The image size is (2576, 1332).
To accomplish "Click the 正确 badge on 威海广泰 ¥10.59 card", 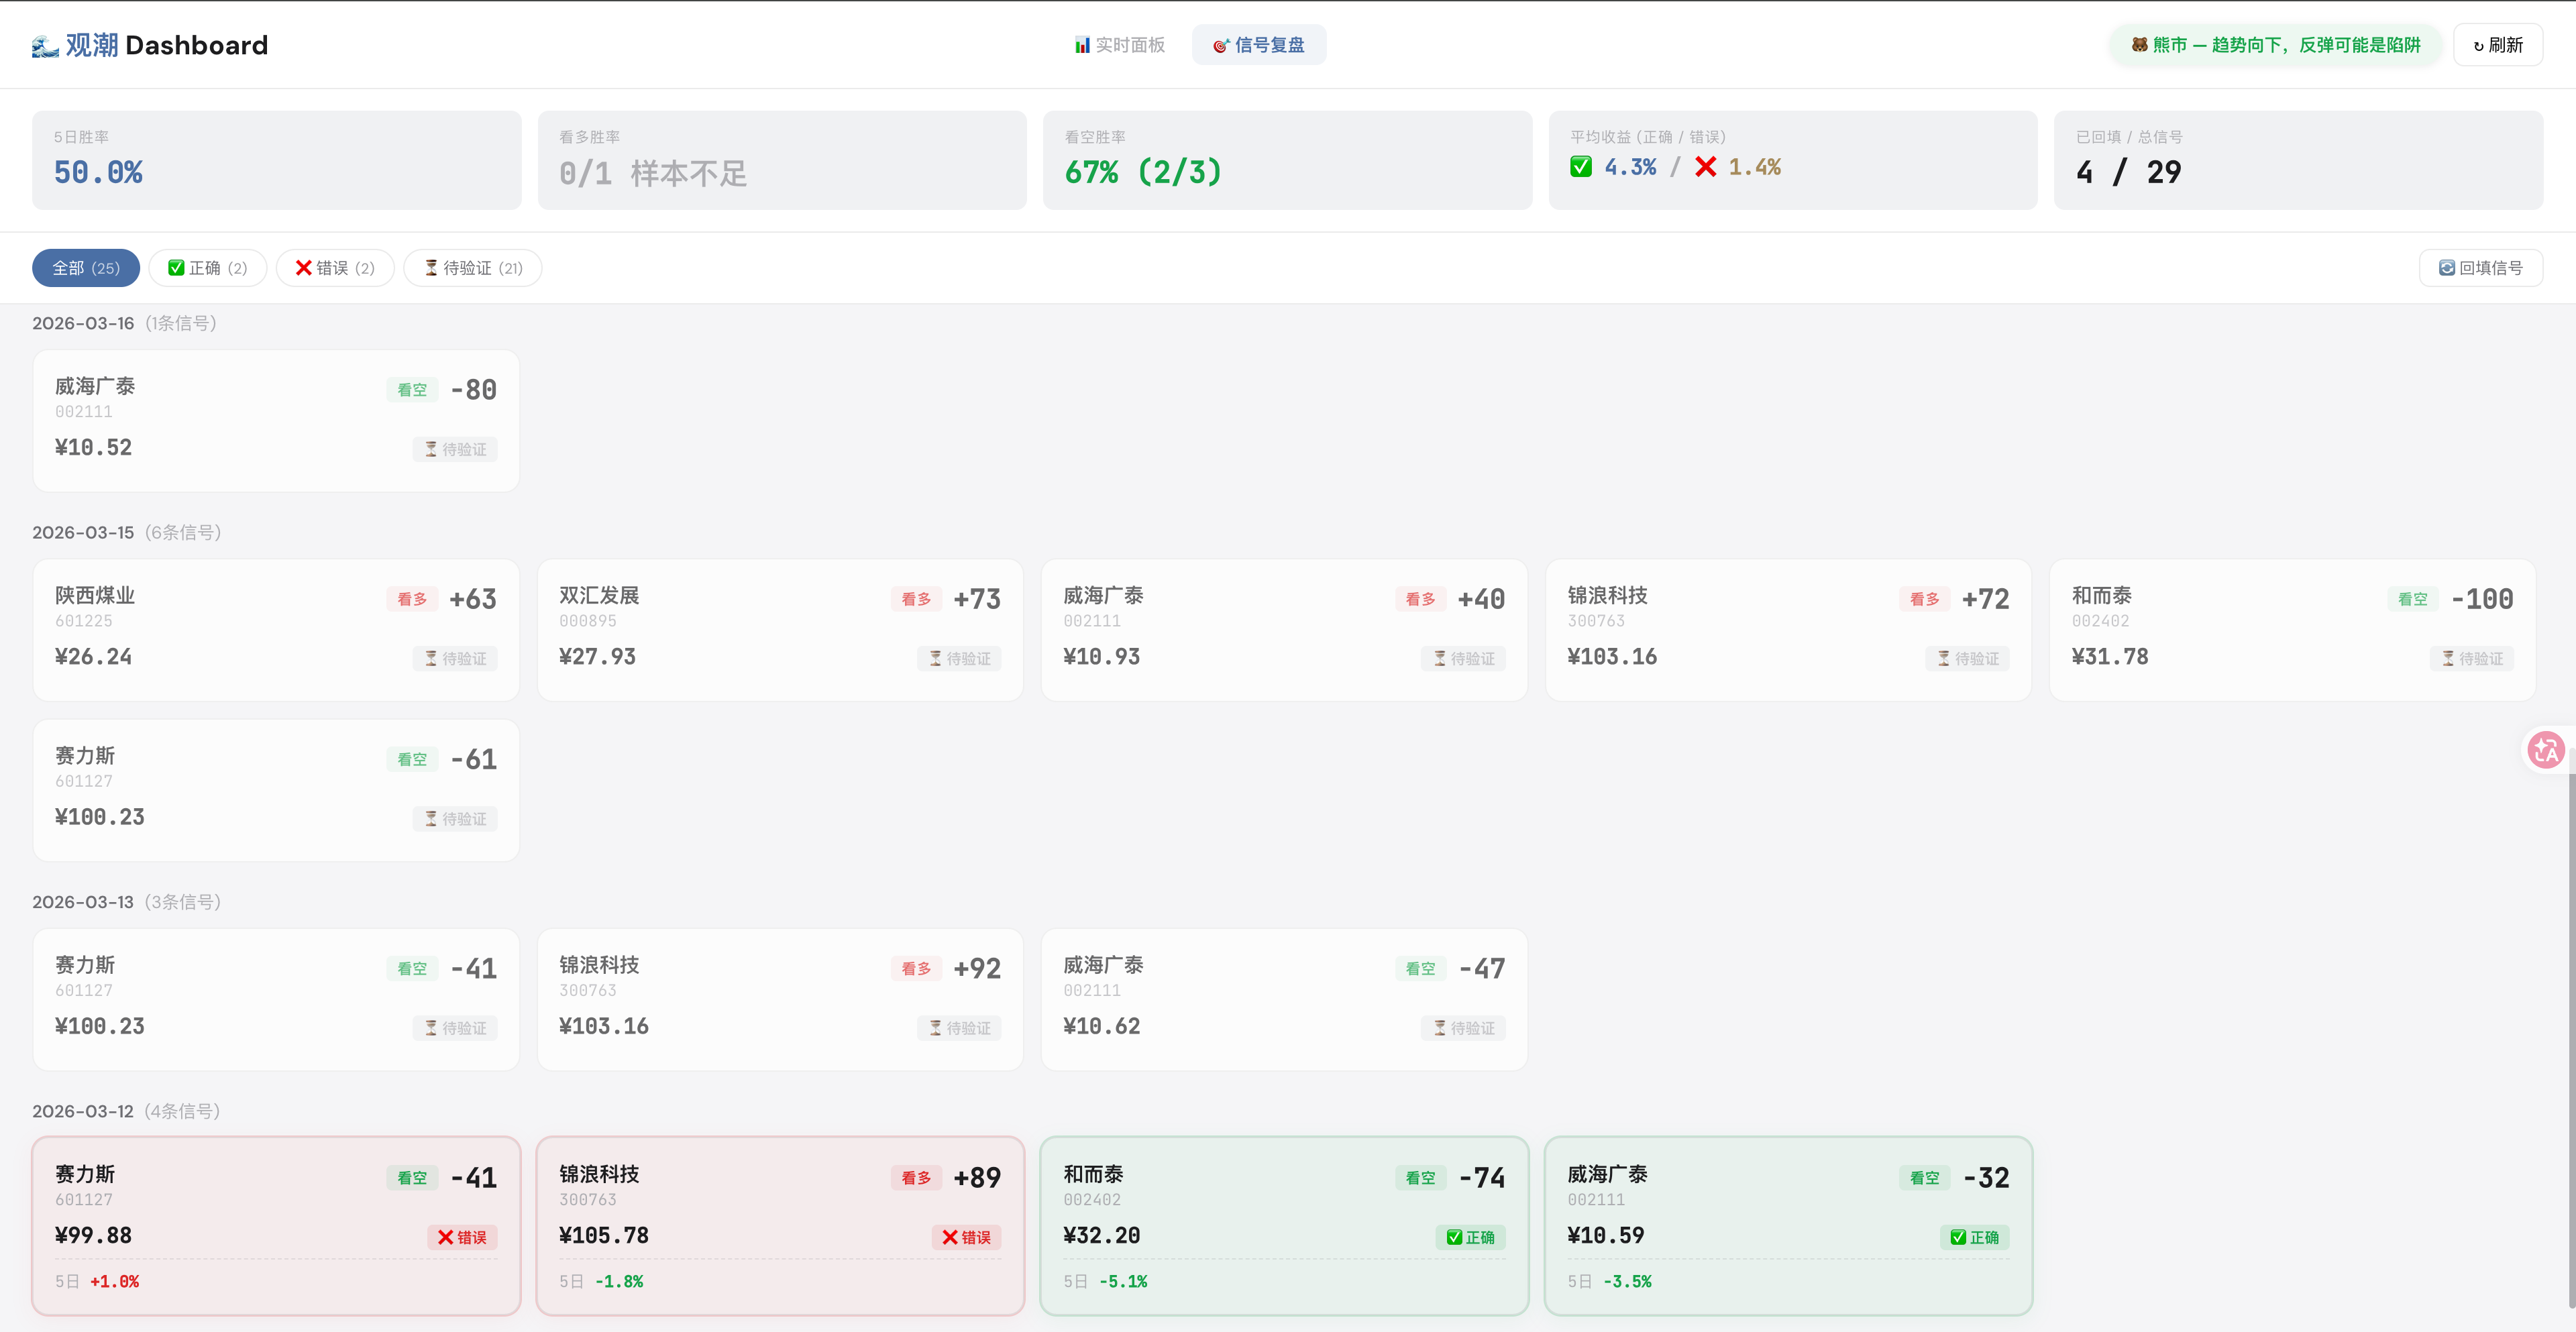I will point(1974,1237).
